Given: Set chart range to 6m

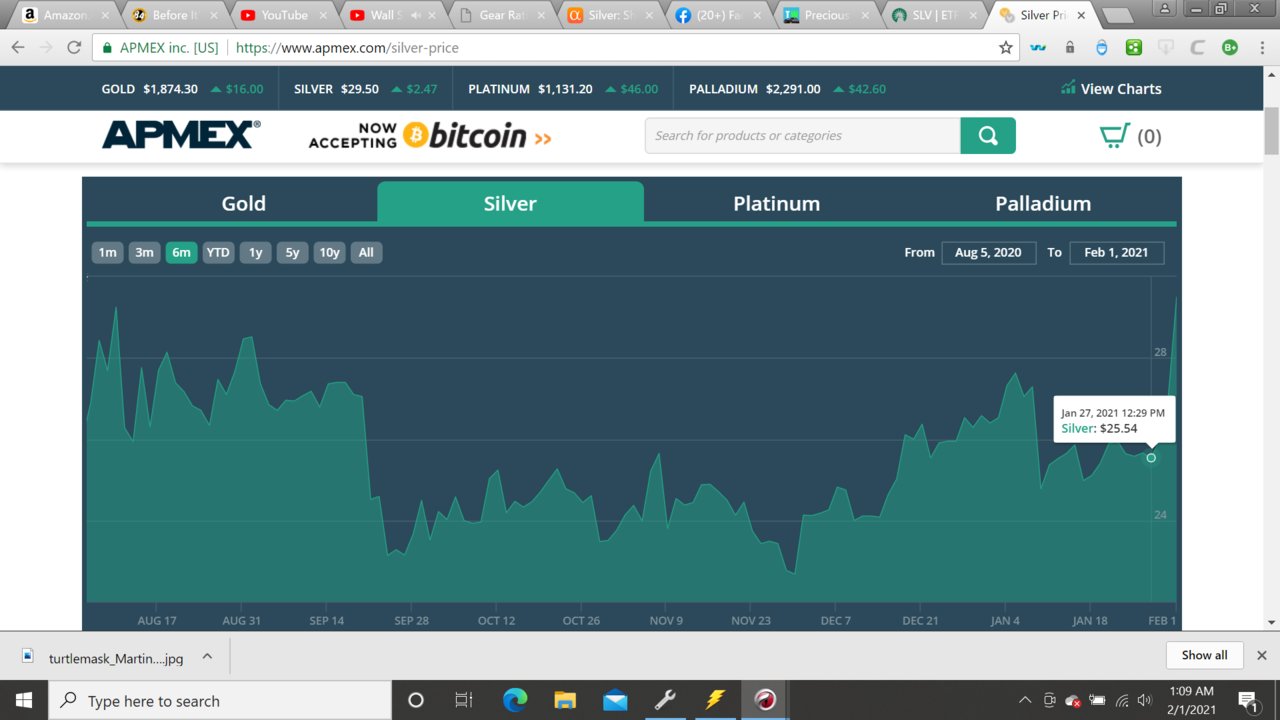Looking at the screenshot, I should [x=181, y=252].
